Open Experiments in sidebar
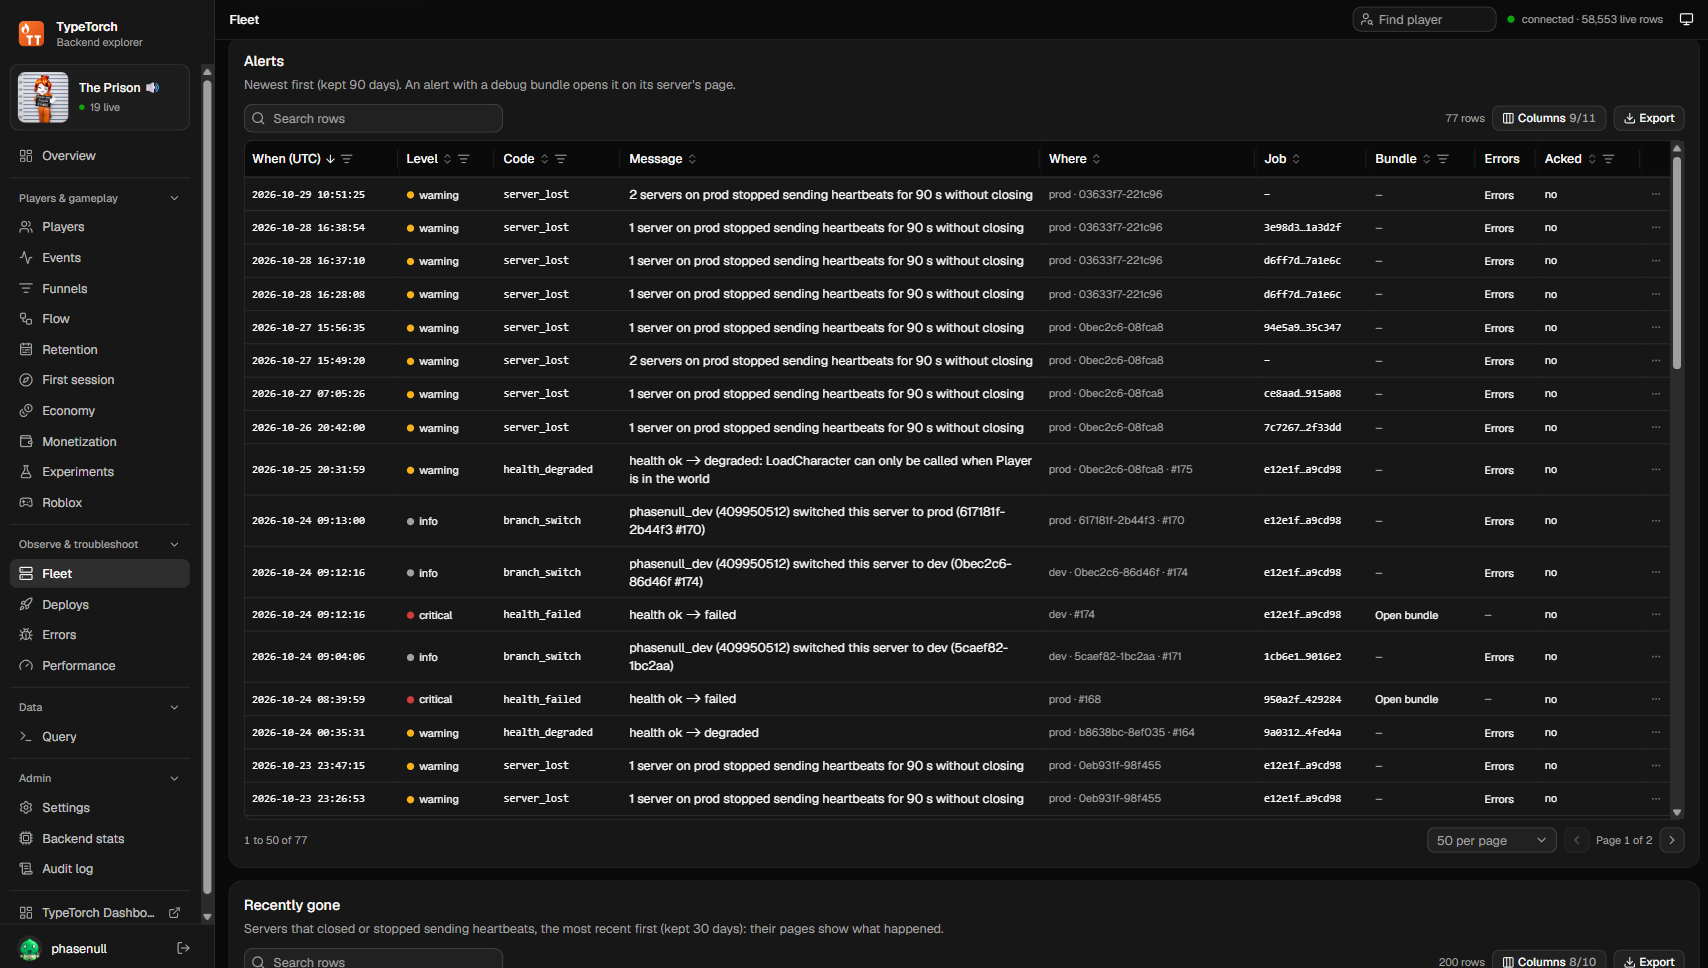The image size is (1708, 968). 100,472
